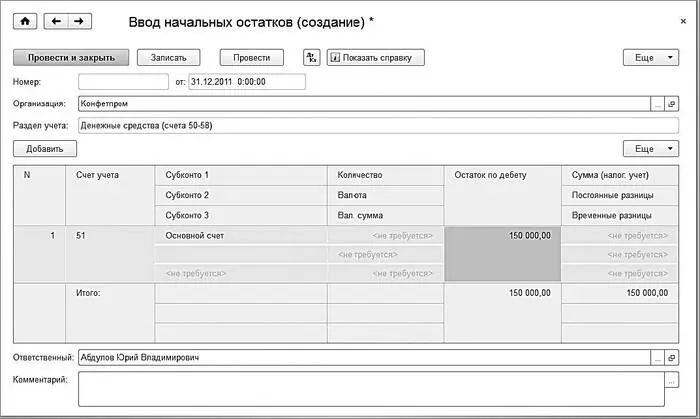Image resolution: width=700 pixels, height=419 pixels.
Task: Open the Дт/Кт postings icon
Action: click(x=312, y=58)
